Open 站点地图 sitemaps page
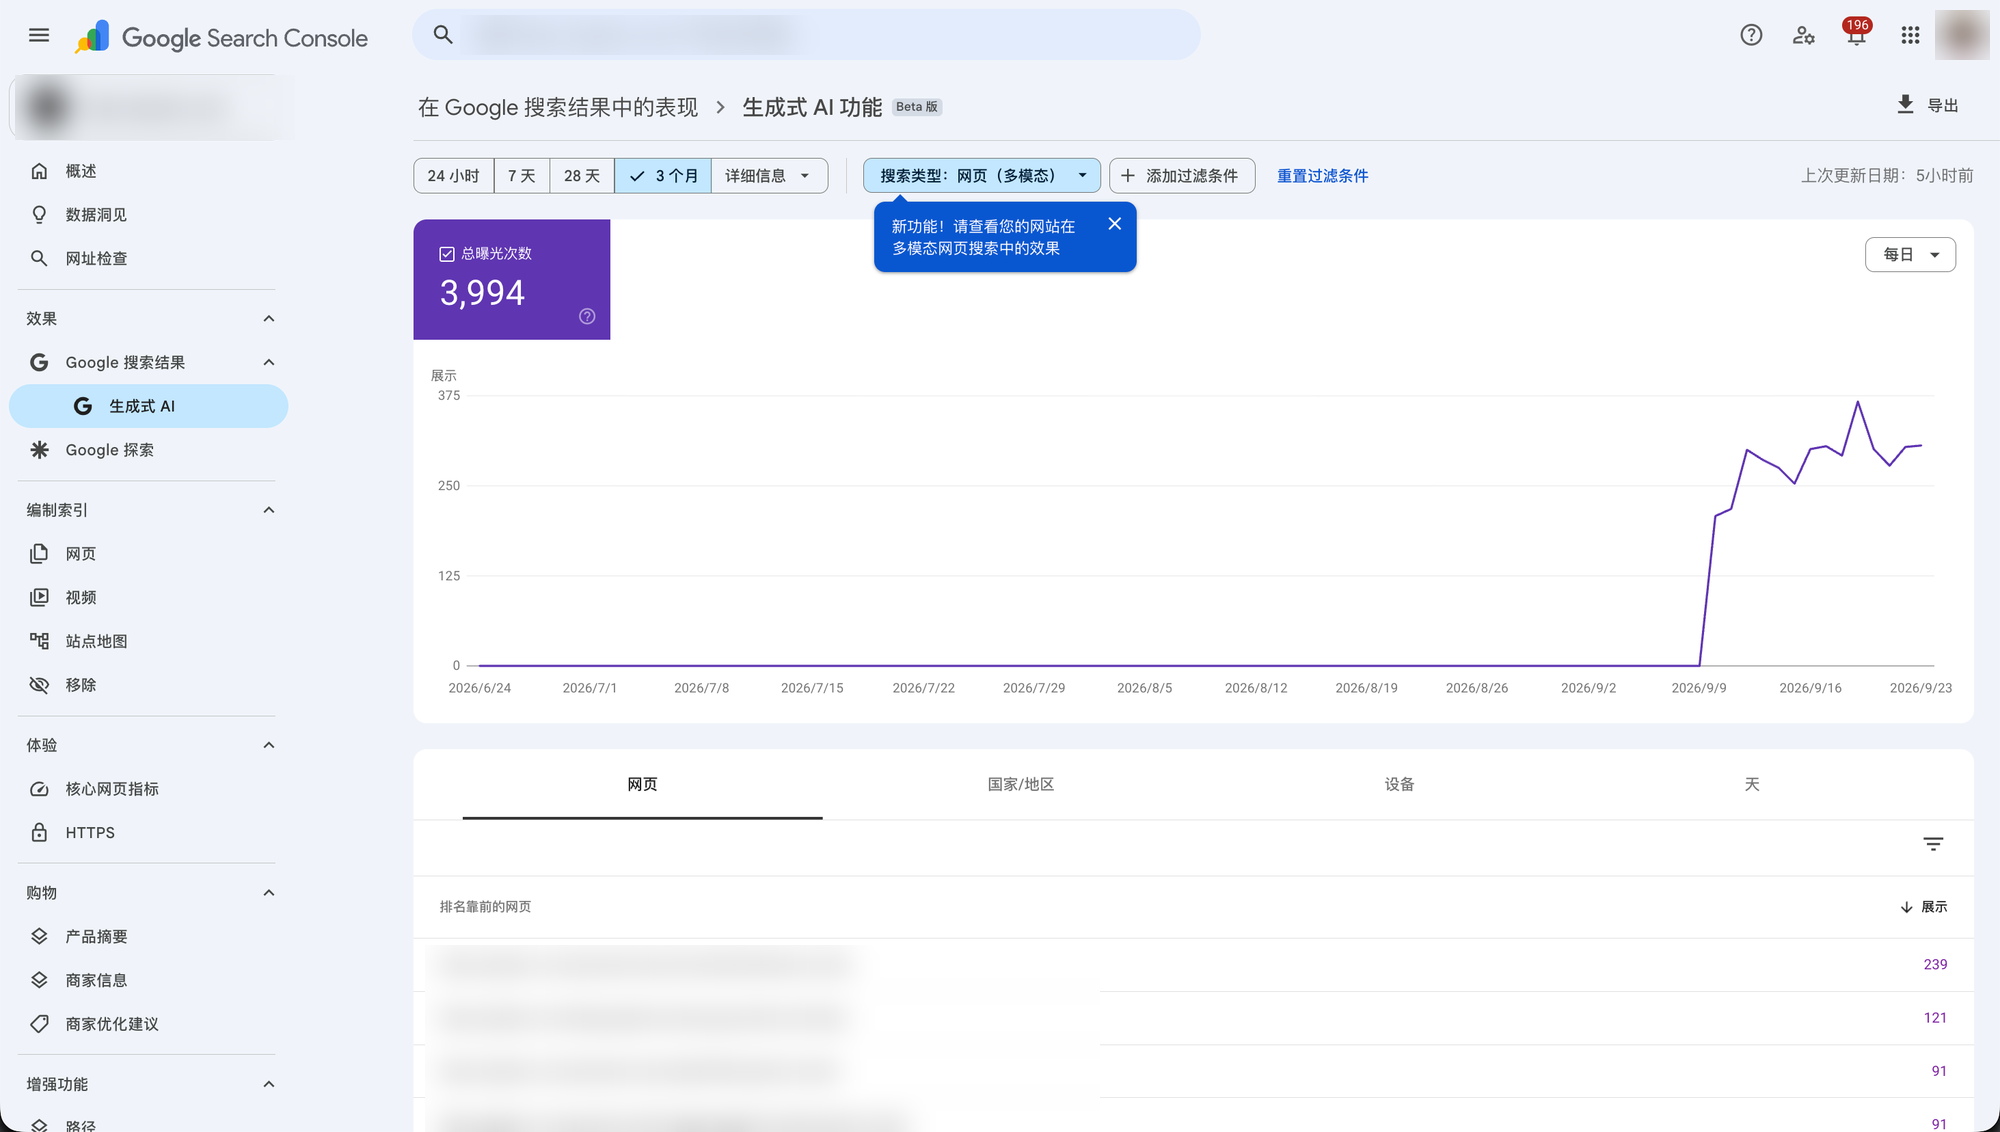Image resolution: width=2000 pixels, height=1132 pixels. [148, 641]
